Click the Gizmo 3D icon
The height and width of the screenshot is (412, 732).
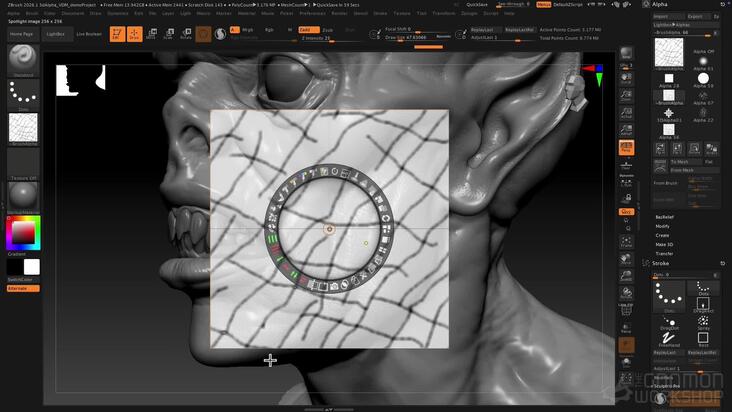[203, 34]
